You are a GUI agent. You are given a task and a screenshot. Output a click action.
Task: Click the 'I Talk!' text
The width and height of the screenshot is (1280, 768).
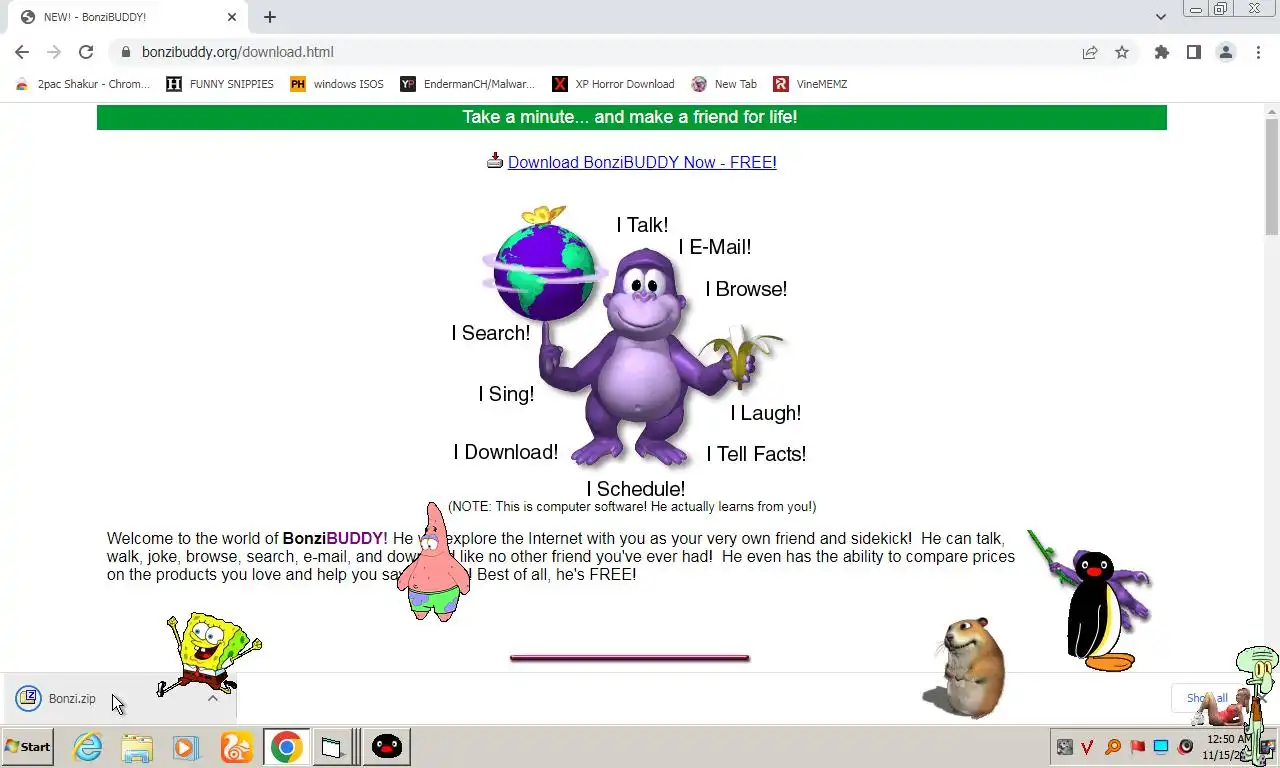[x=642, y=225]
